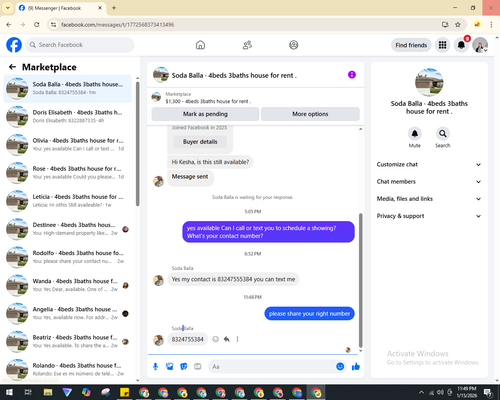Open Soda Balla conversation in list

(68, 88)
